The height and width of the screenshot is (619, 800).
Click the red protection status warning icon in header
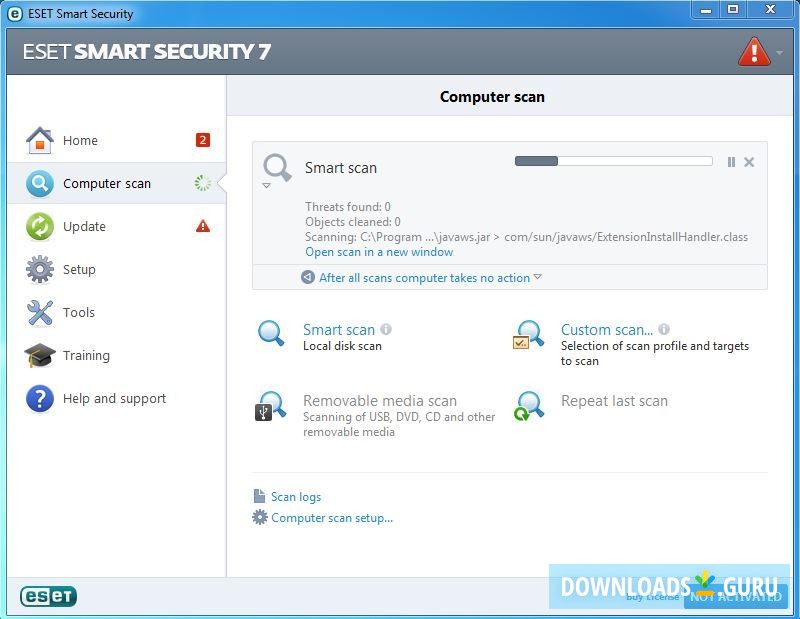pos(754,52)
